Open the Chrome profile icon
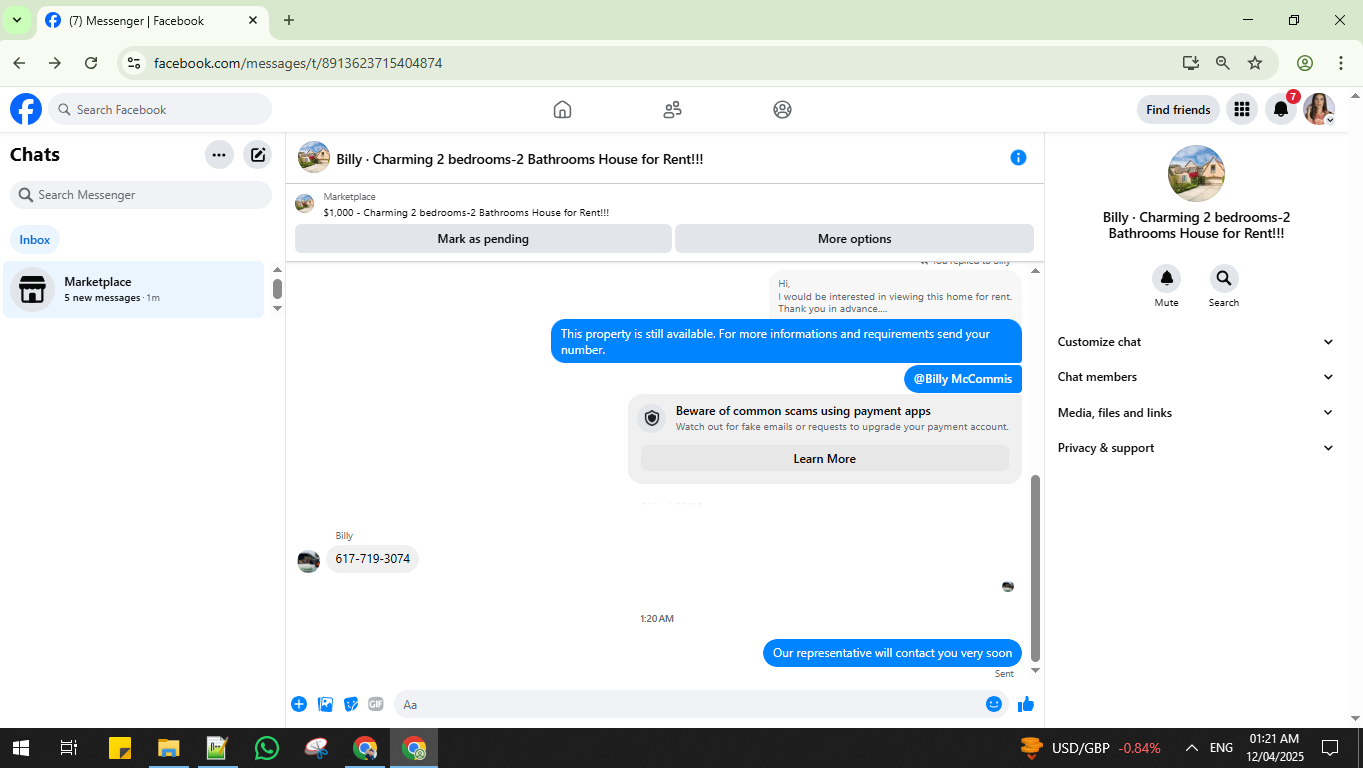The width and height of the screenshot is (1363, 768). coord(1305,63)
